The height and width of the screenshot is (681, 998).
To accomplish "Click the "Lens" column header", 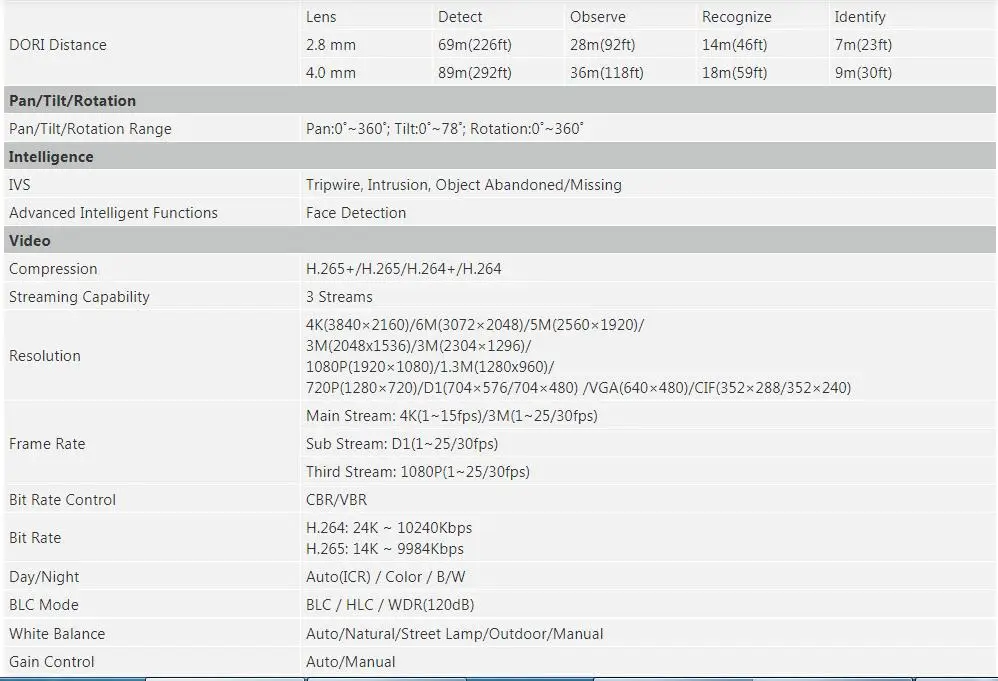I will point(321,17).
